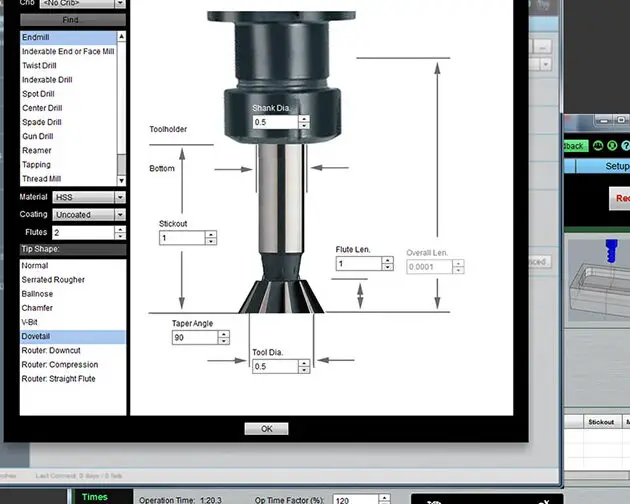
Task: Click the Shank Dia. input field
Action: point(276,122)
